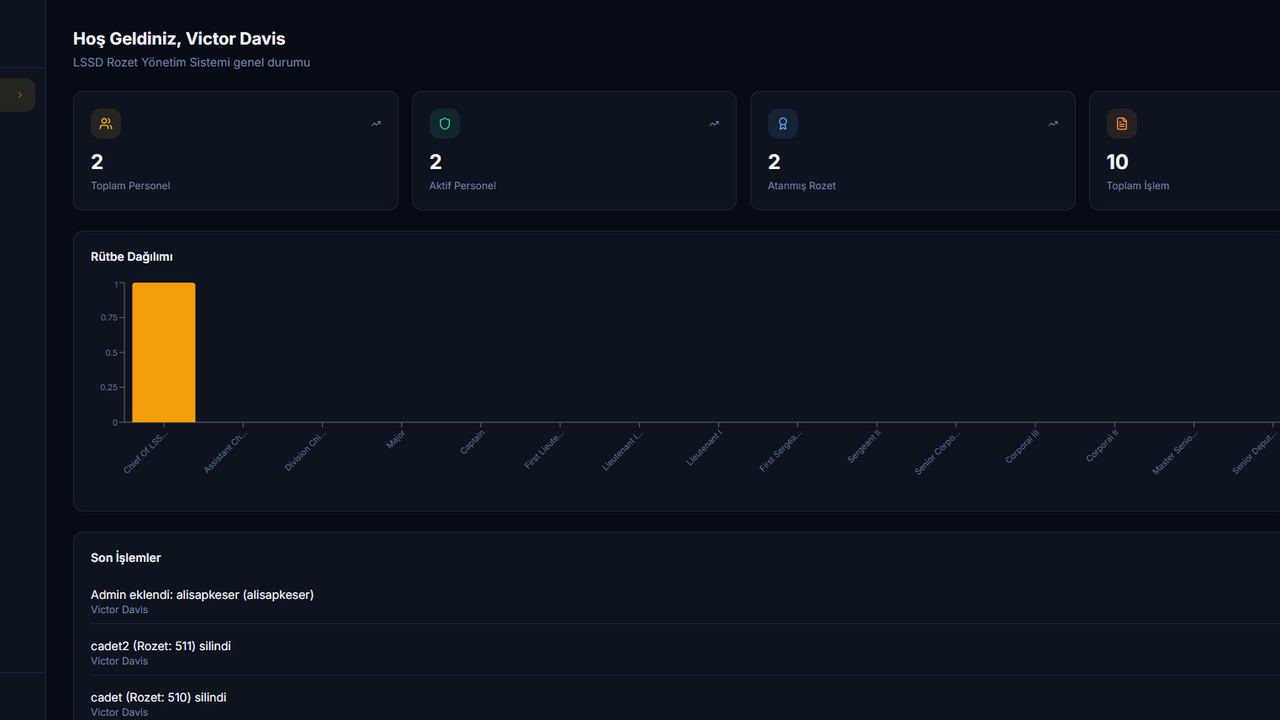Click the Senior Corpo... axis label
1280x720 pixels.
938,452
